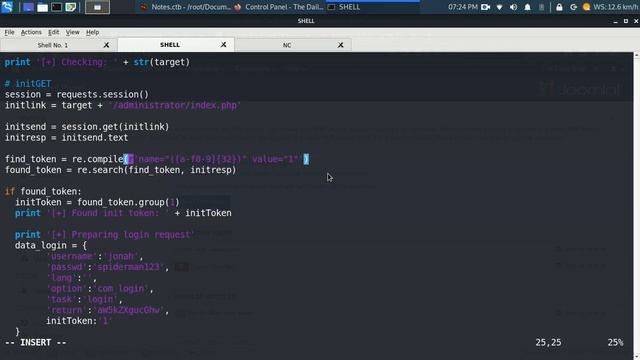The width and height of the screenshot is (640, 360).
Task: Open the network status tray icon
Action: 500,7
